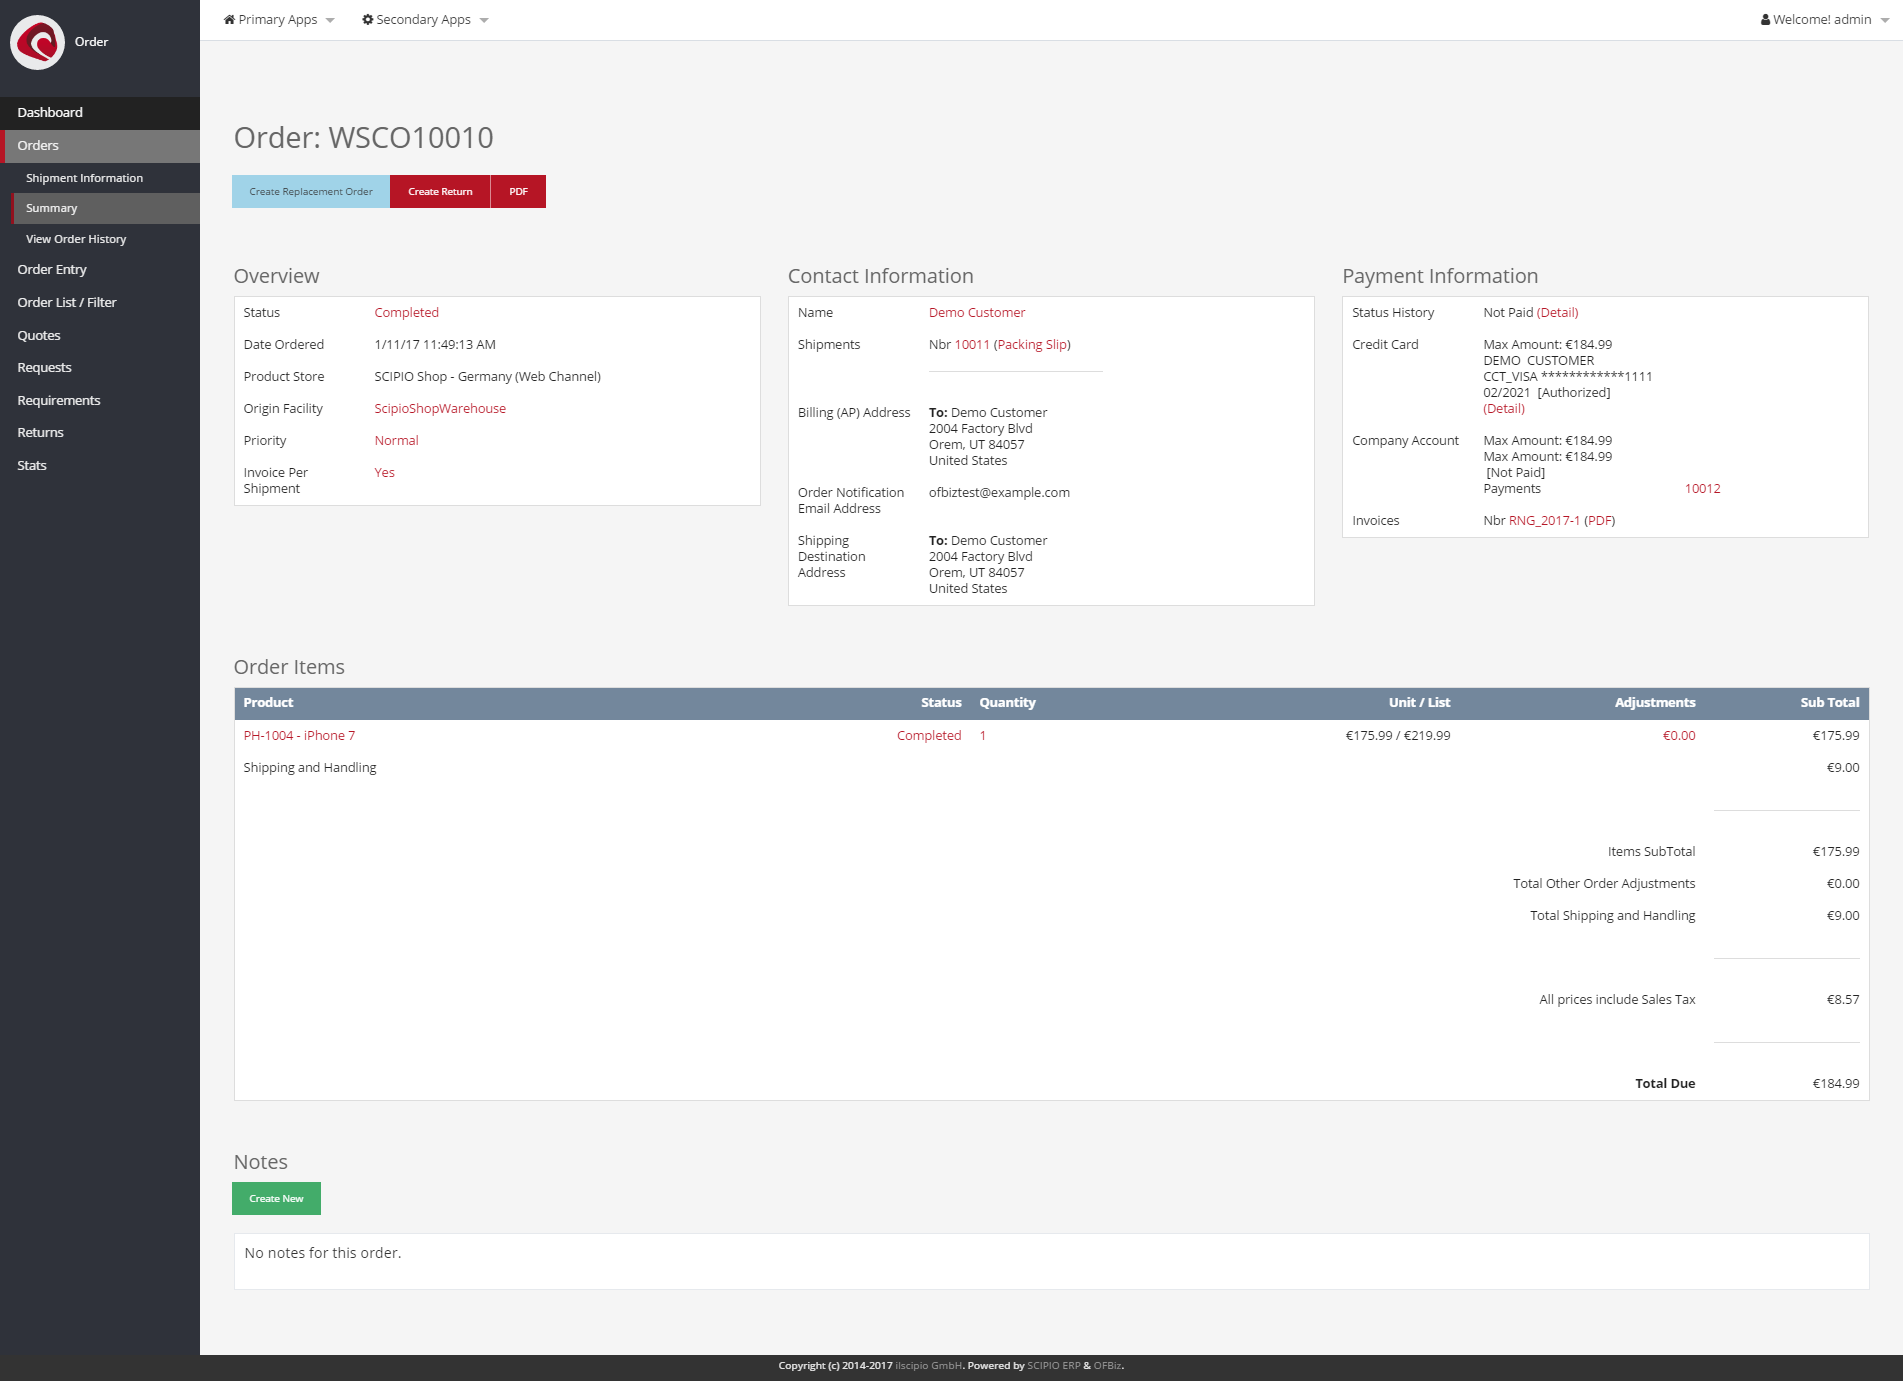1903x1381 pixels.
Task: Download the order as PDF
Action: point(517,191)
